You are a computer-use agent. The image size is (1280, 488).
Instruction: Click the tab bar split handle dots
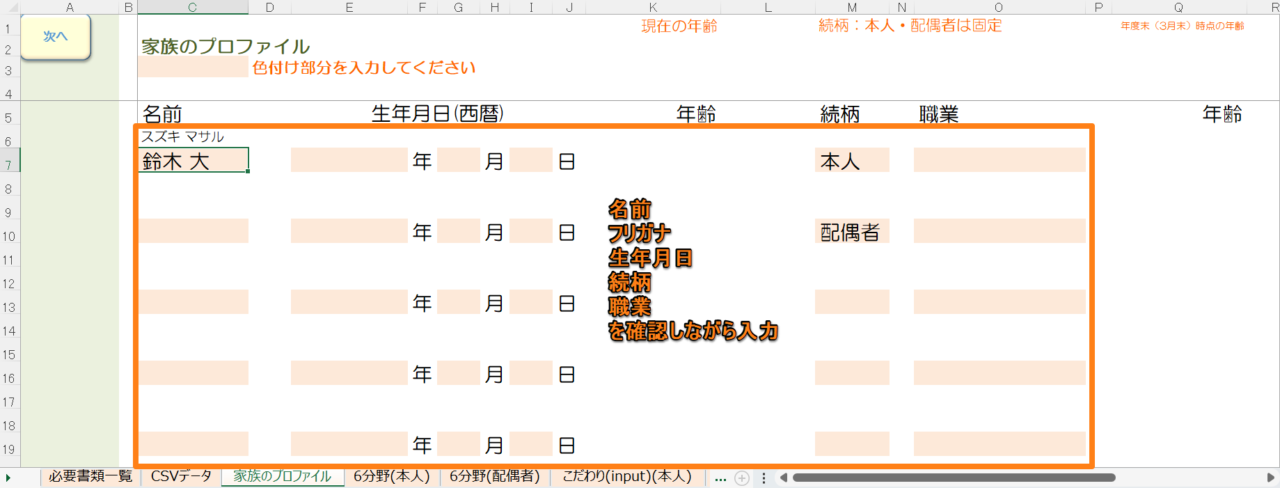coord(764,478)
